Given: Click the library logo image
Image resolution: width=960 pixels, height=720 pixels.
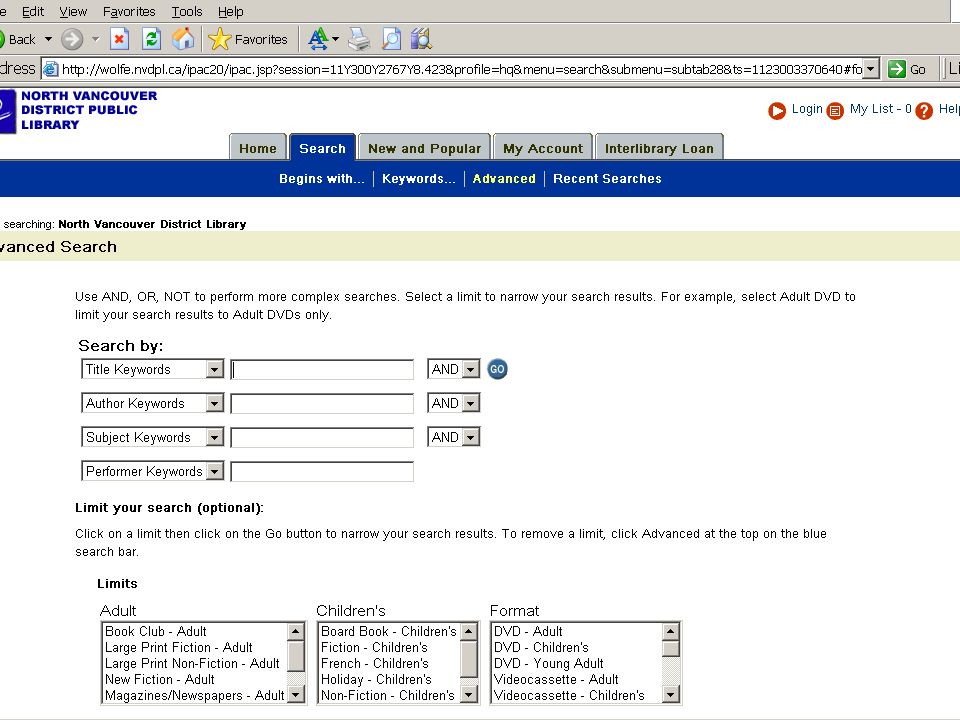Looking at the screenshot, I should pos(7,111).
